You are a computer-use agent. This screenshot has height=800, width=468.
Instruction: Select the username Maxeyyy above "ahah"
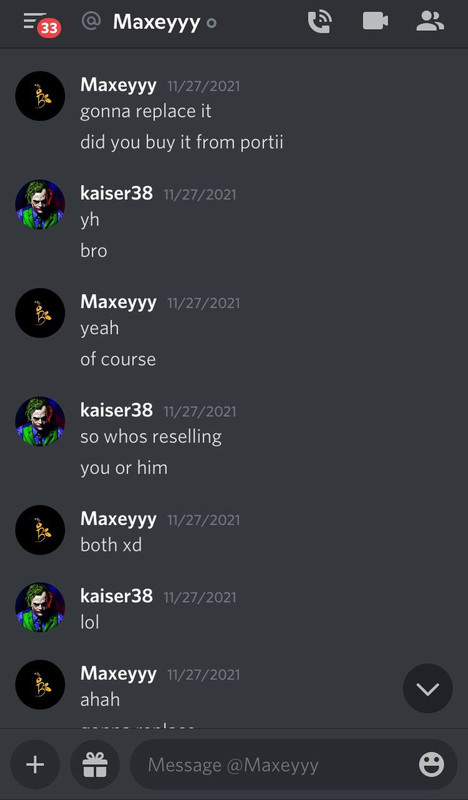point(118,673)
